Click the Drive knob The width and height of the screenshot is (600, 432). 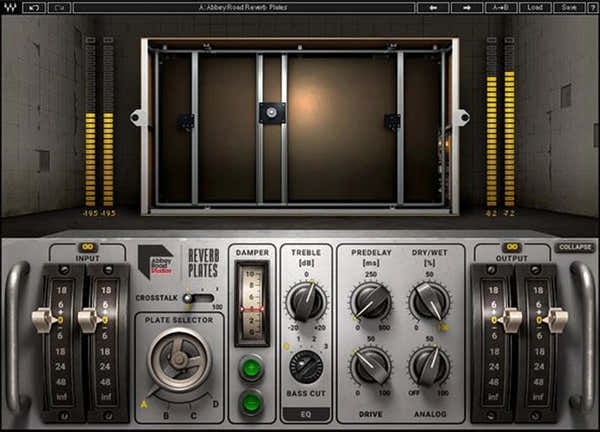tap(370, 367)
